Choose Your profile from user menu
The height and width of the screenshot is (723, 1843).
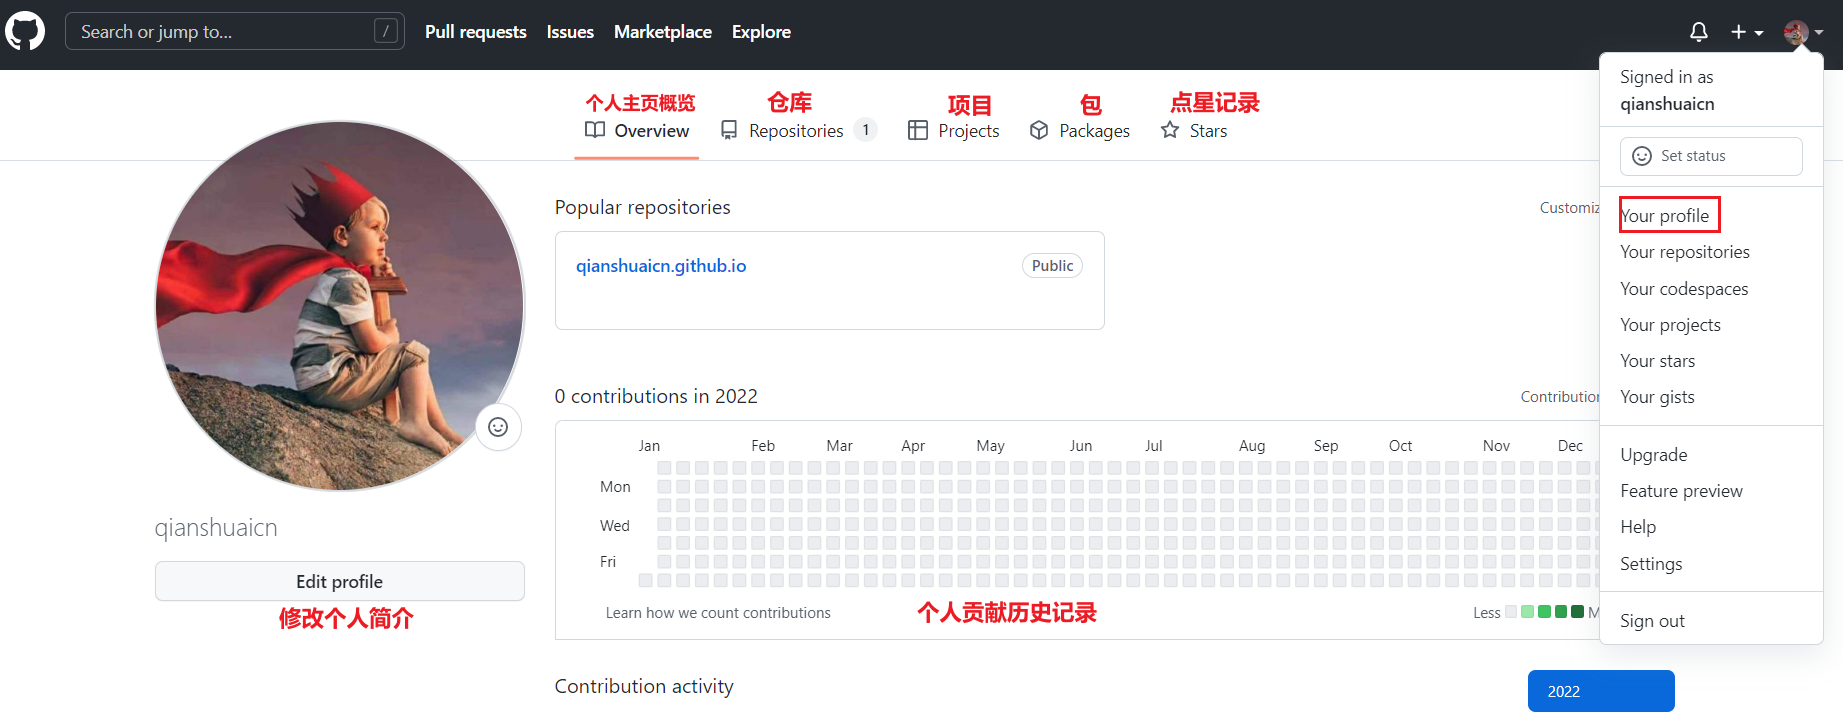pos(1665,216)
